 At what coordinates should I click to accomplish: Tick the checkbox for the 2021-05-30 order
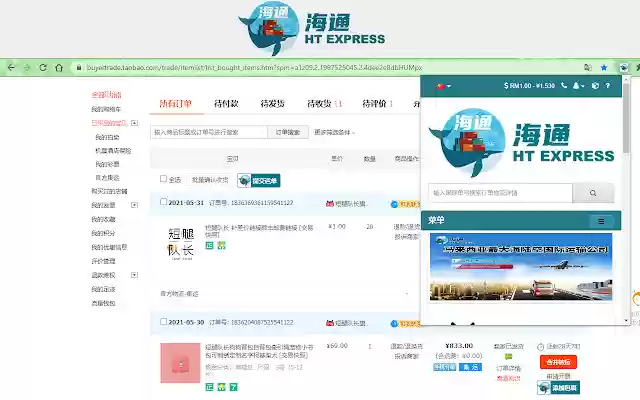point(163,321)
